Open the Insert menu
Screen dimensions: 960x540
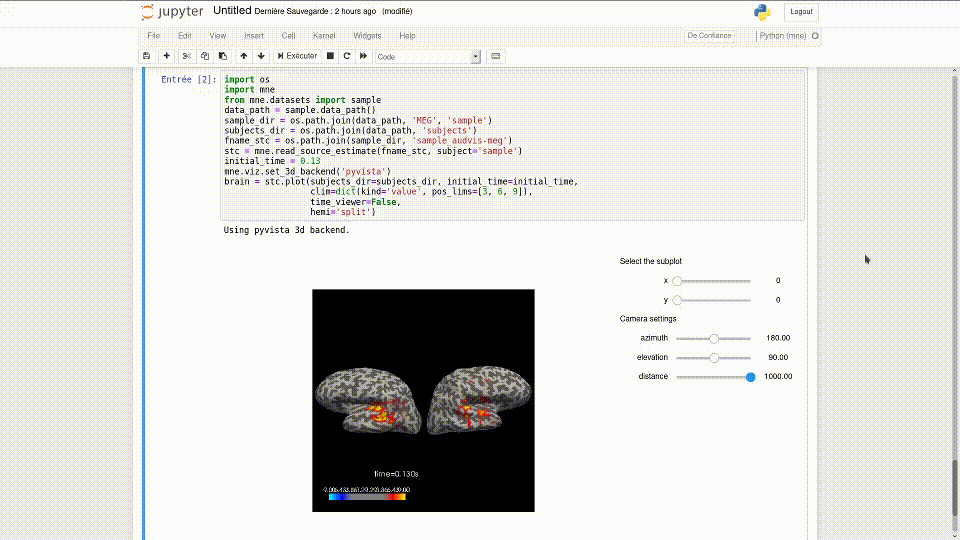pyautogui.click(x=253, y=36)
